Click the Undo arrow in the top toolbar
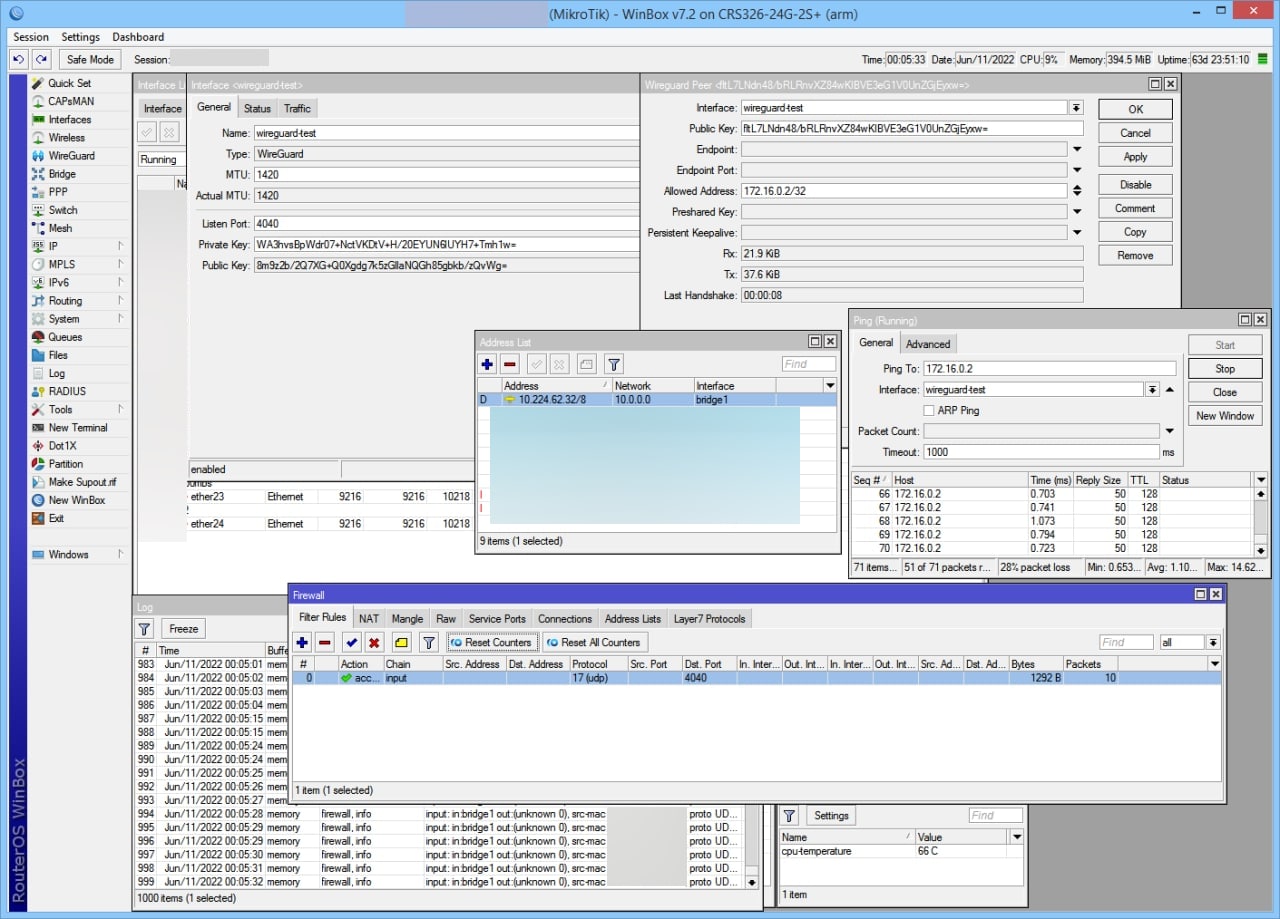This screenshot has width=1280, height=919. pos(19,60)
